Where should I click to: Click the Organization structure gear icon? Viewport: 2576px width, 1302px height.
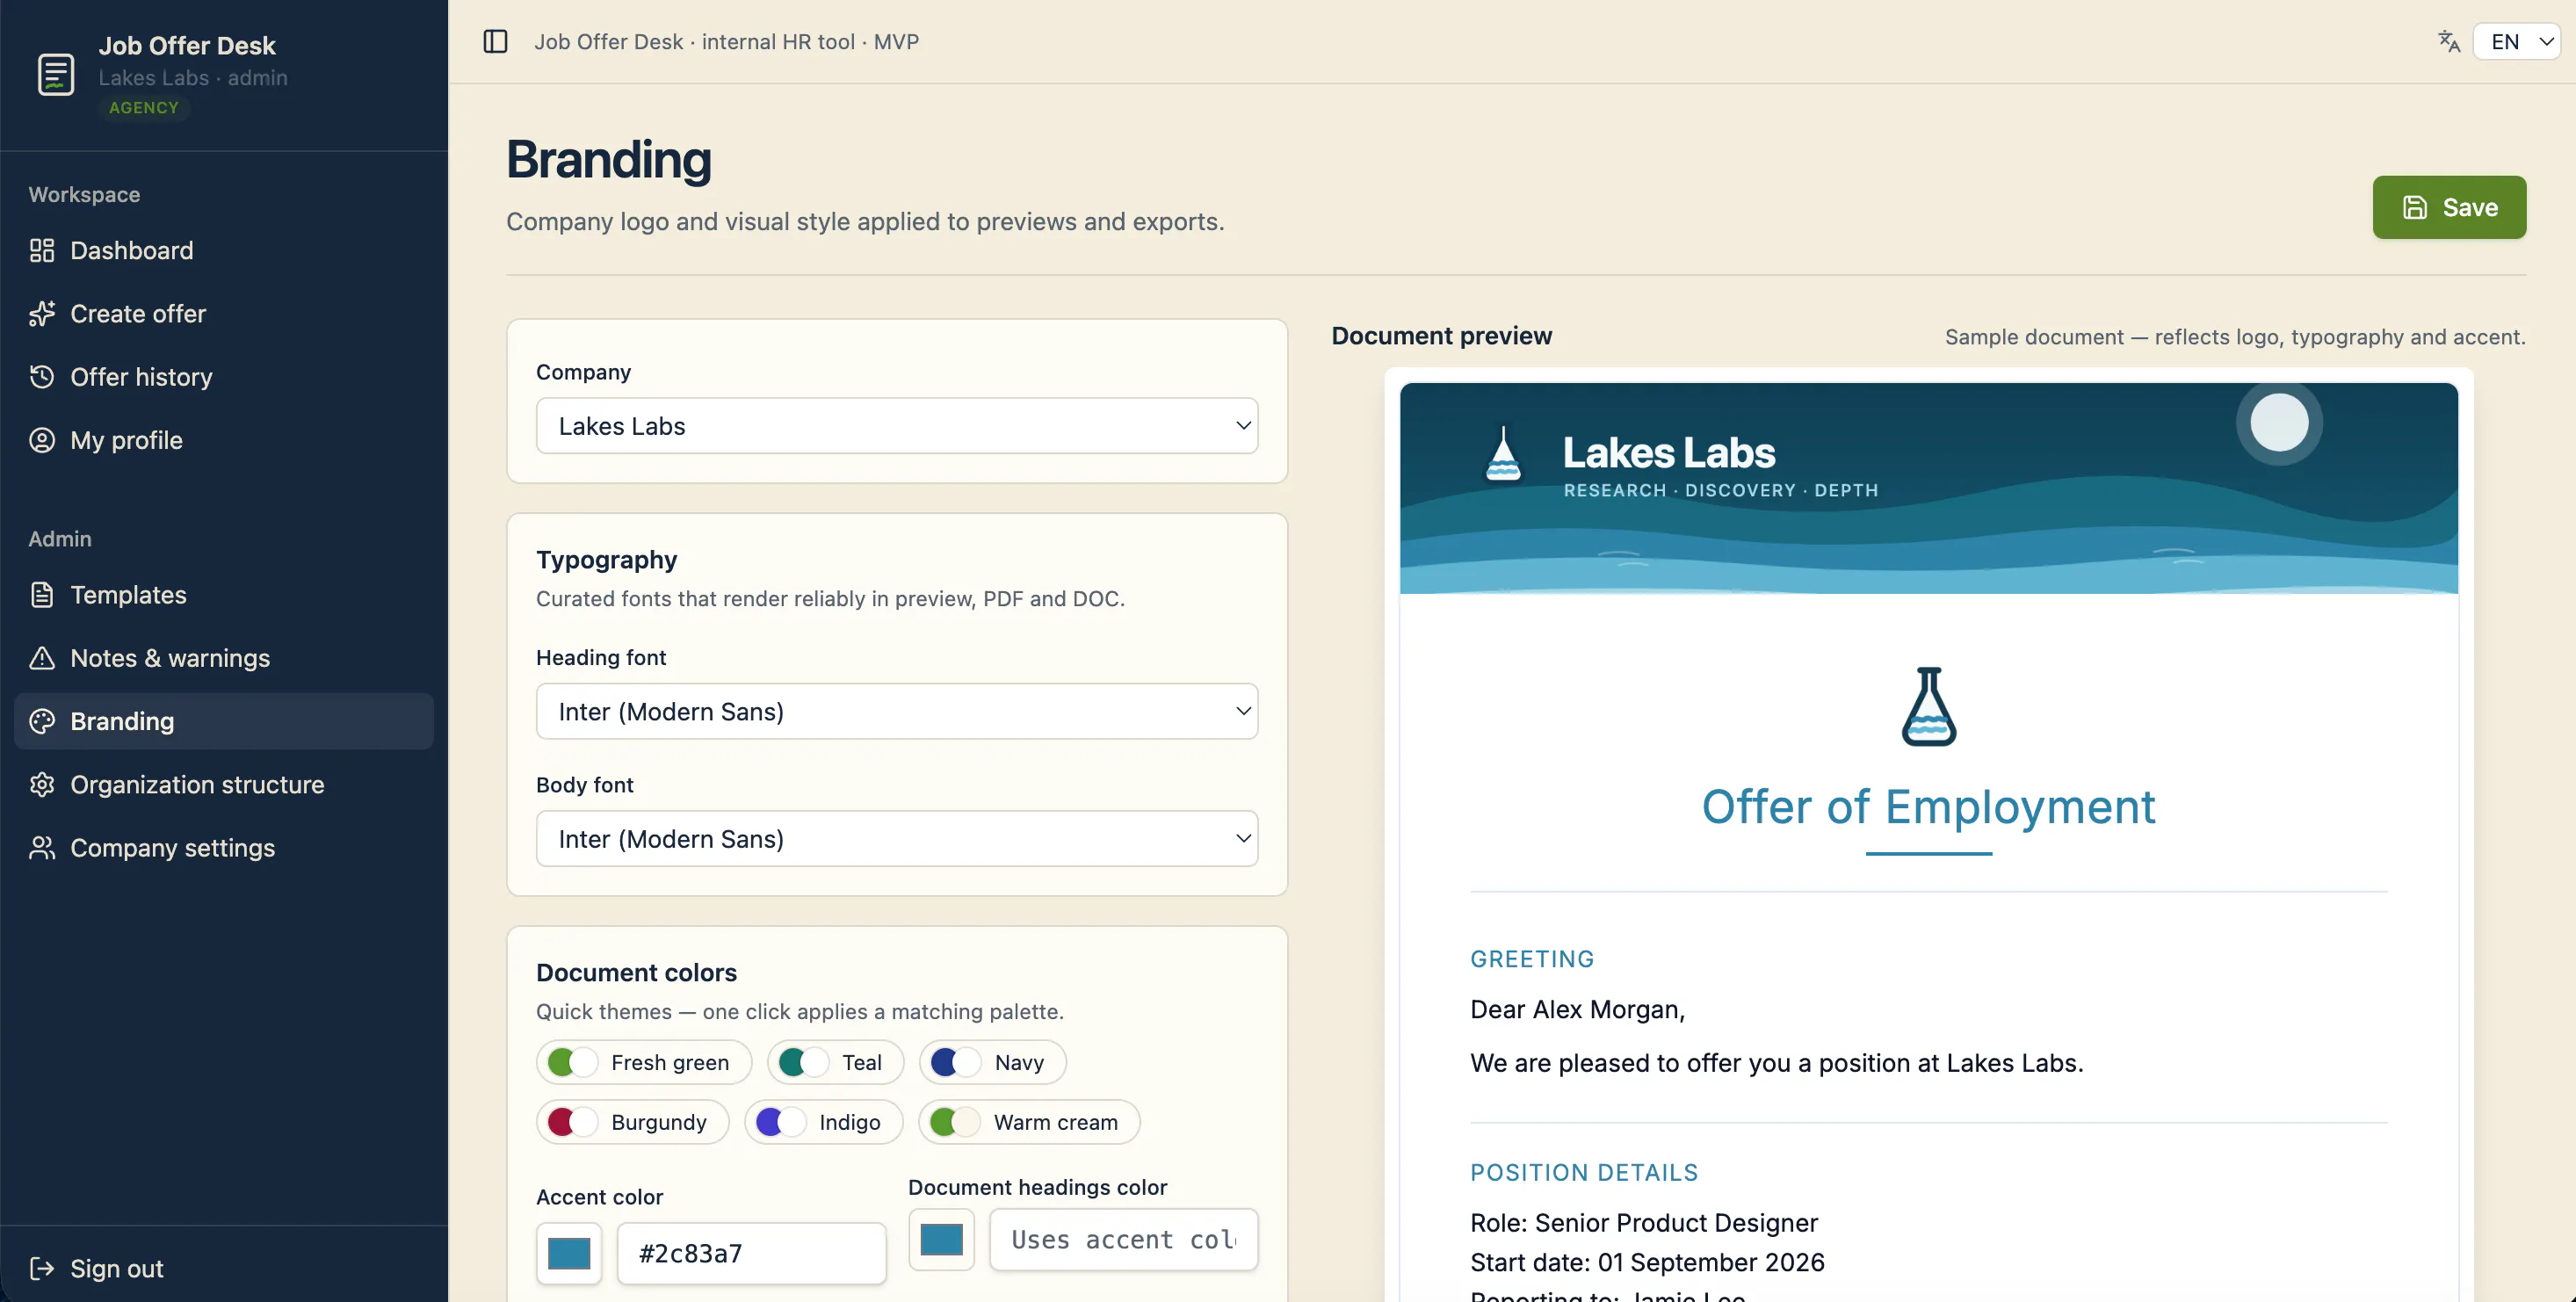click(42, 785)
